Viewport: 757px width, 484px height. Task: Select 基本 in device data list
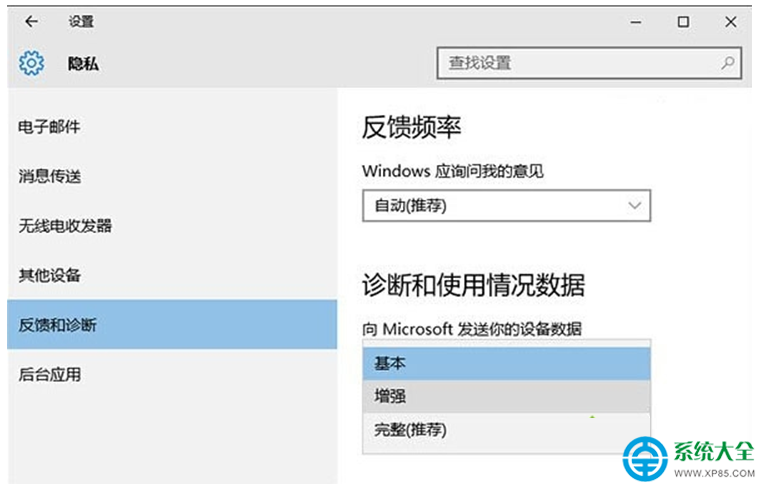click(506, 363)
